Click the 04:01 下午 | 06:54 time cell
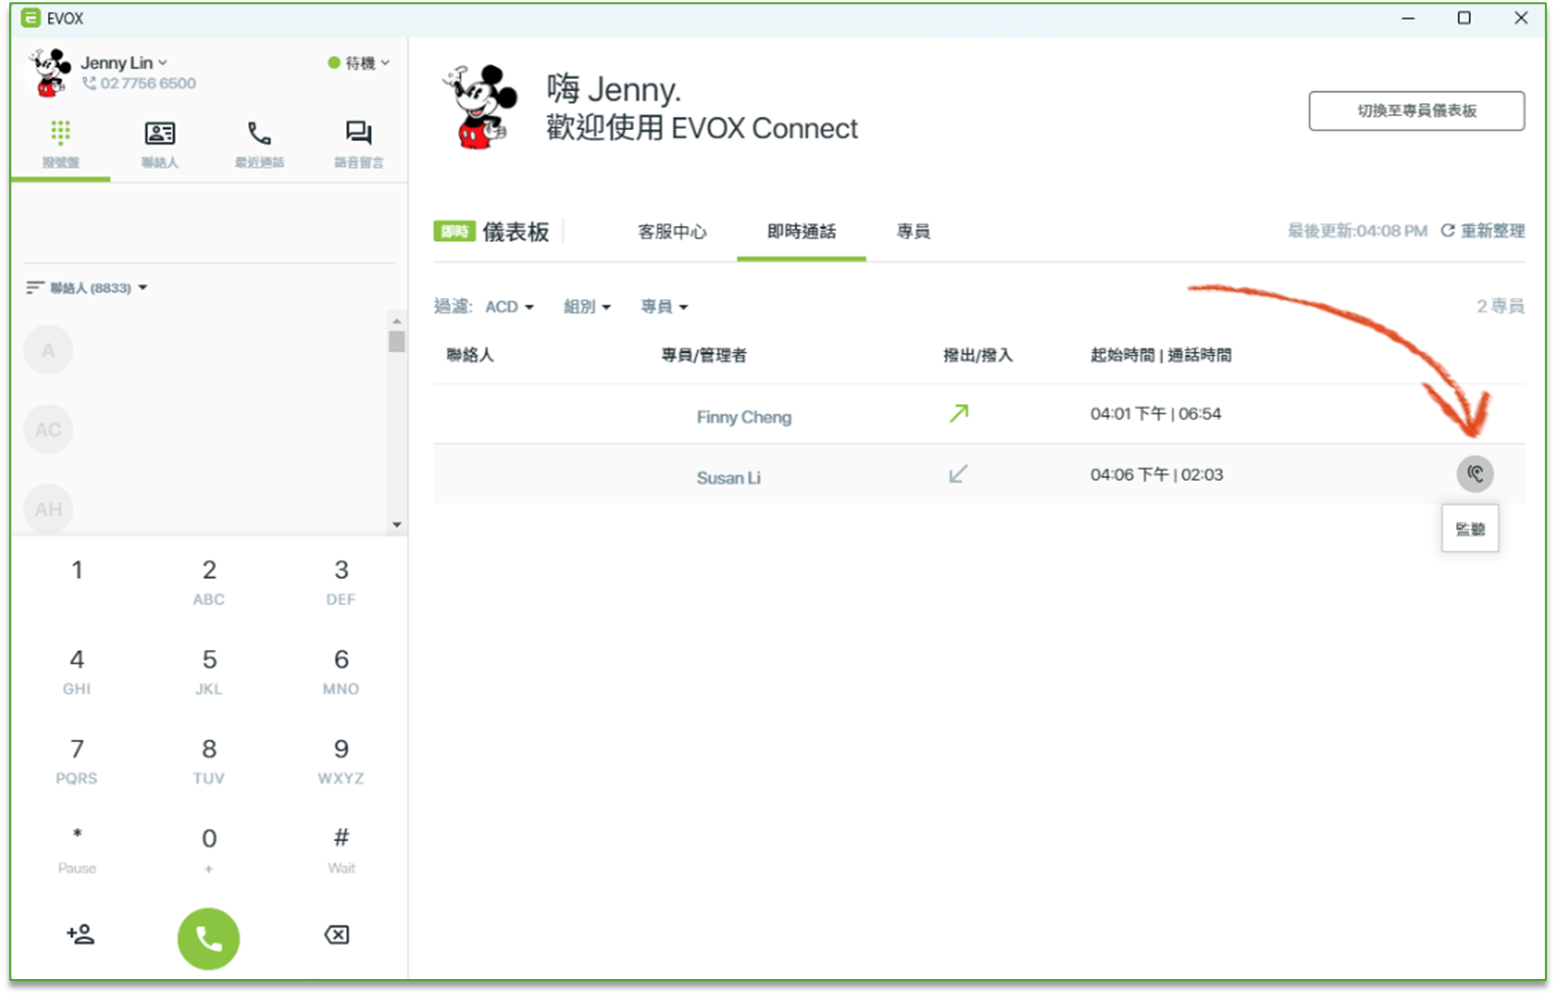This screenshot has height=996, width=1556. click(x=1155, y=414)
